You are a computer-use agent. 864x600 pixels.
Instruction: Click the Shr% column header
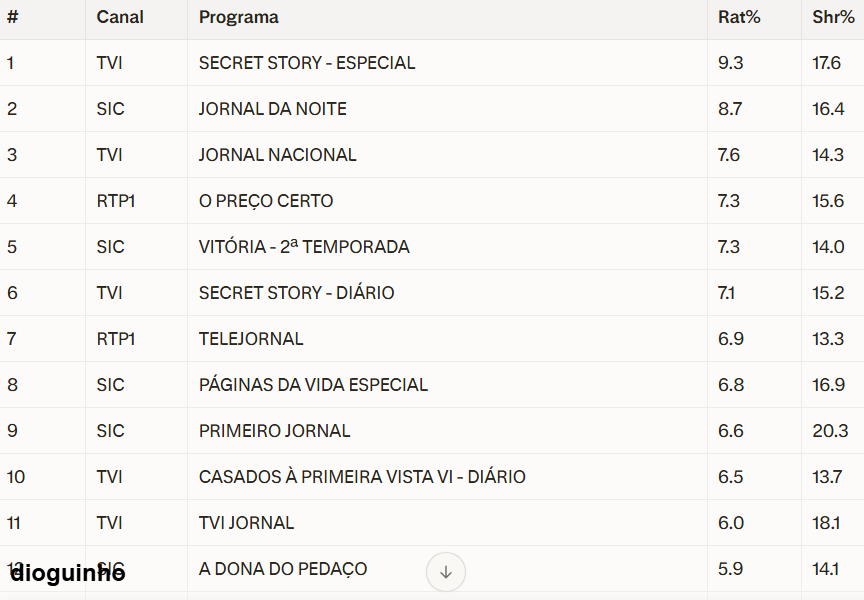pyautogui.click(x=833, y=17)
